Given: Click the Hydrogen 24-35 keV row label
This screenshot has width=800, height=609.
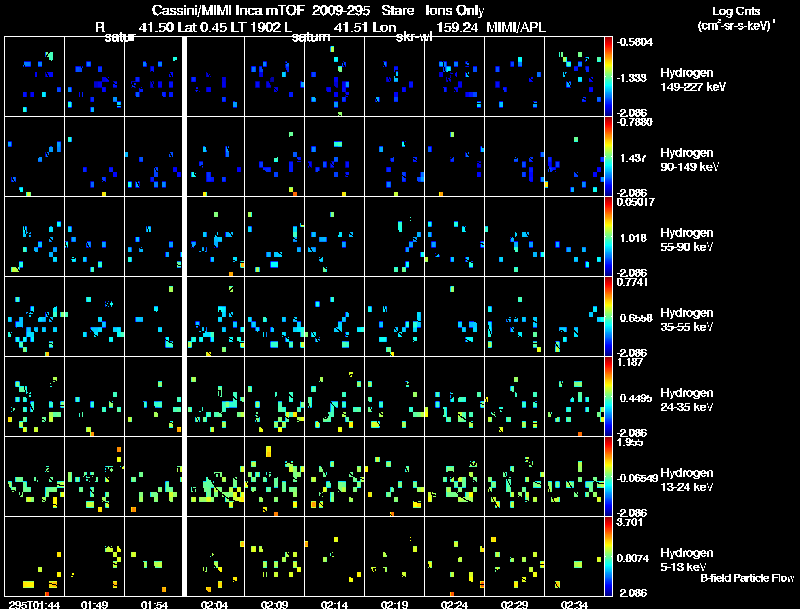Looking at the screenshot, I should [x=687, y=400].
